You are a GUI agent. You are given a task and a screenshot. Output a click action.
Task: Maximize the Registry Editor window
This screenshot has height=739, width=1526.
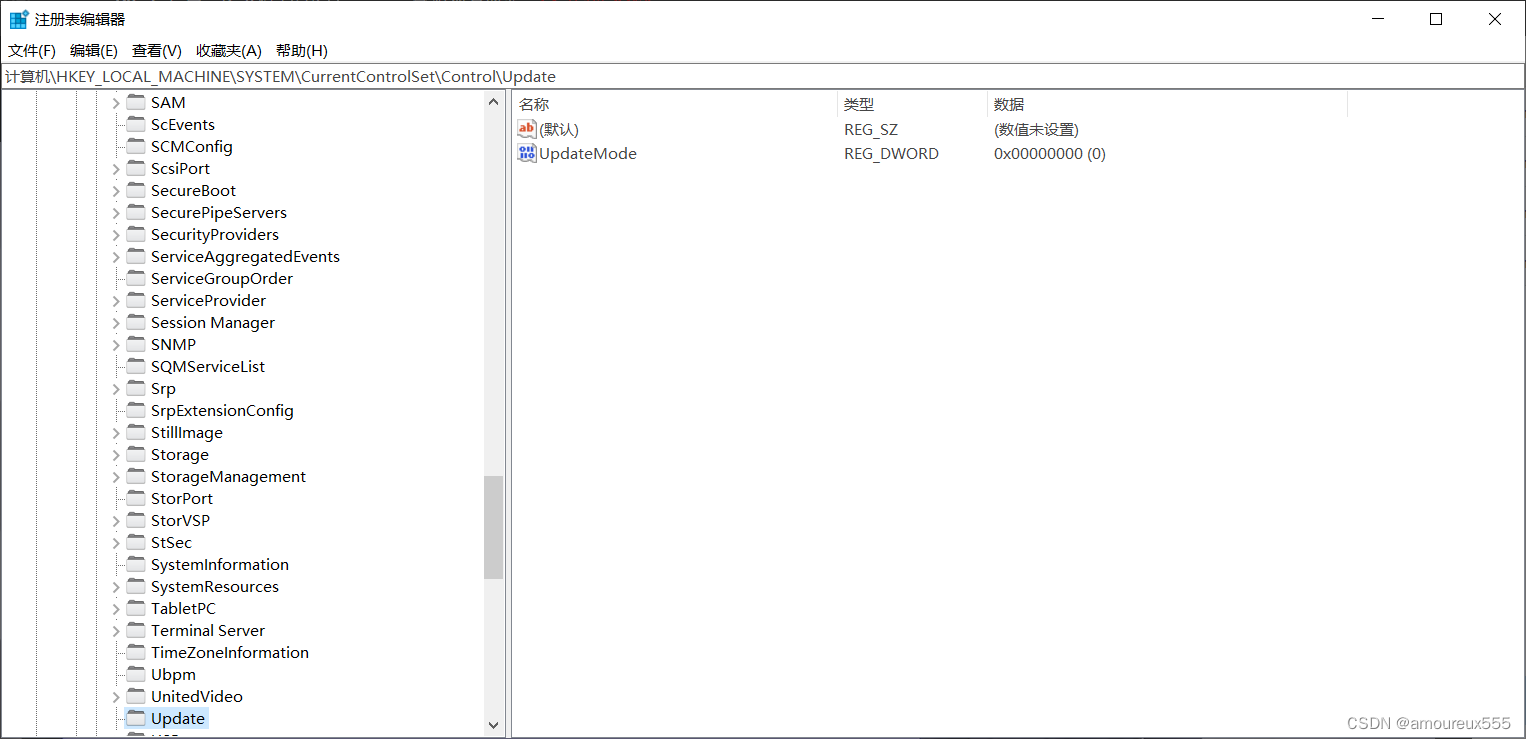[1436, 19]
